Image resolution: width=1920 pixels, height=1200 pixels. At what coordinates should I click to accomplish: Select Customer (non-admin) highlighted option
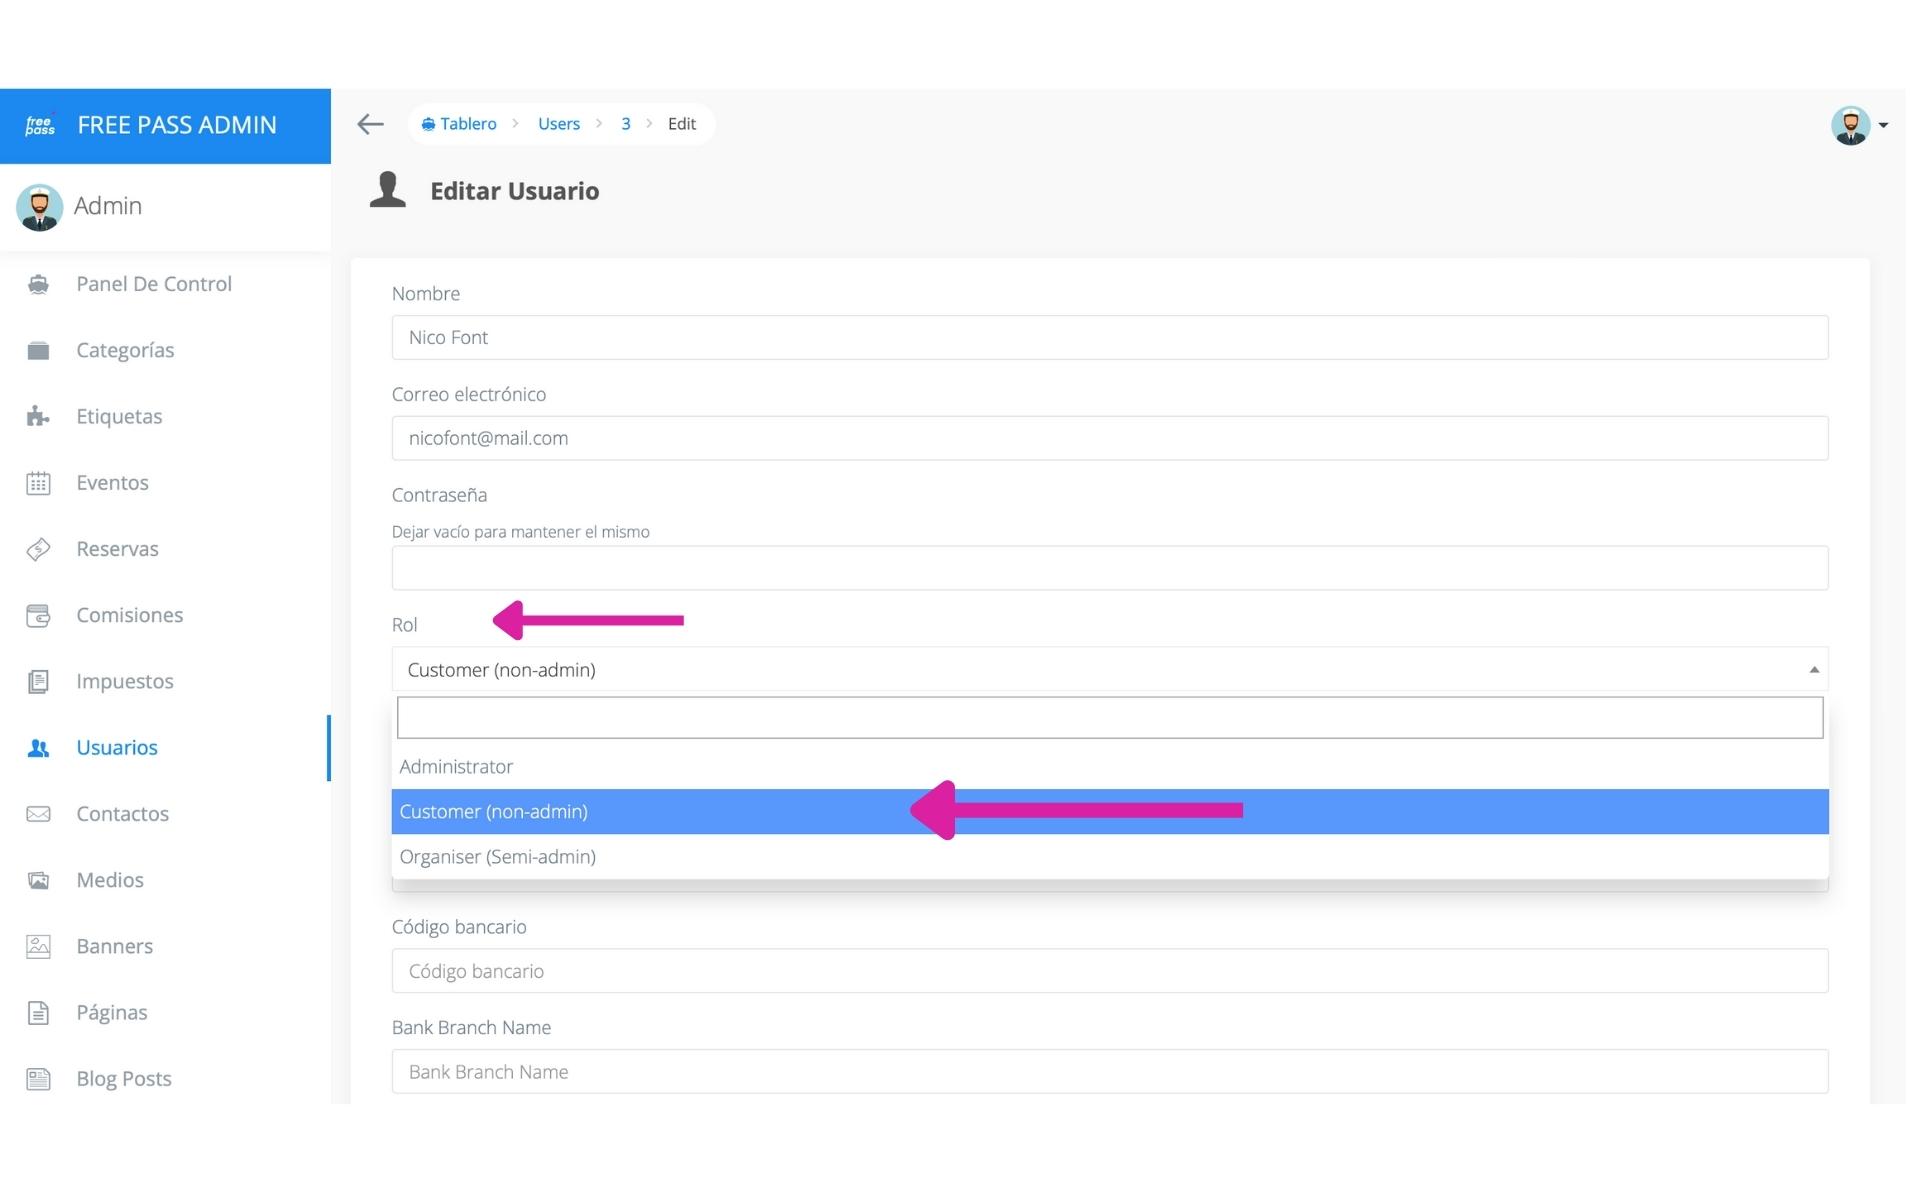coord(493,813)
